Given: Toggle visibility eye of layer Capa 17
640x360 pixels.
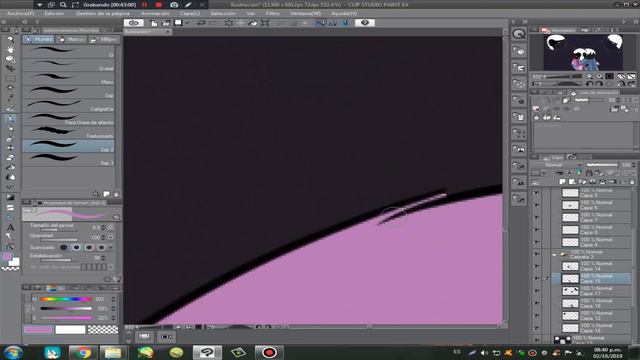Looking at the screenshot, I should tap(536, 291).
